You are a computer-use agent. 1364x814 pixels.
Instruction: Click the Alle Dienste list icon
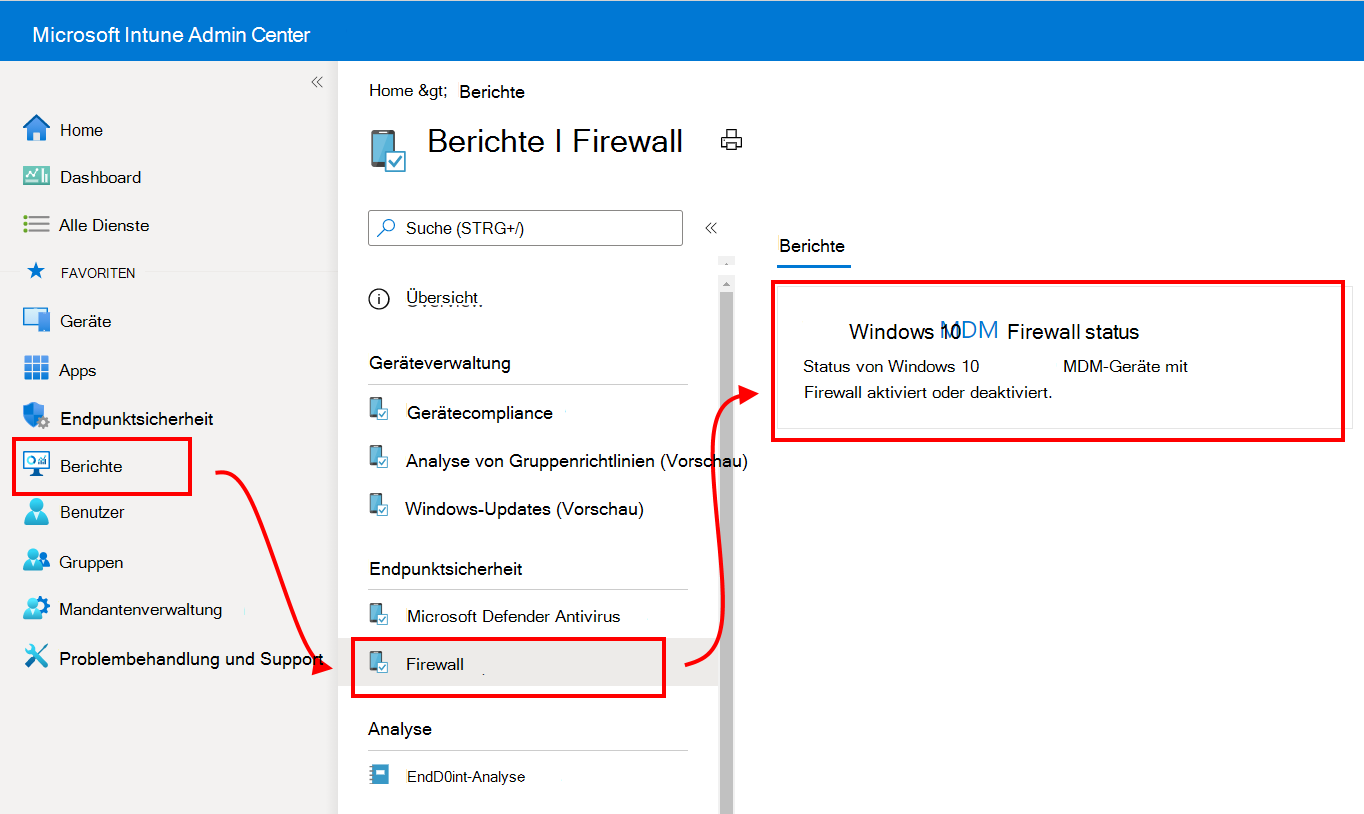(x=36, y=225)
